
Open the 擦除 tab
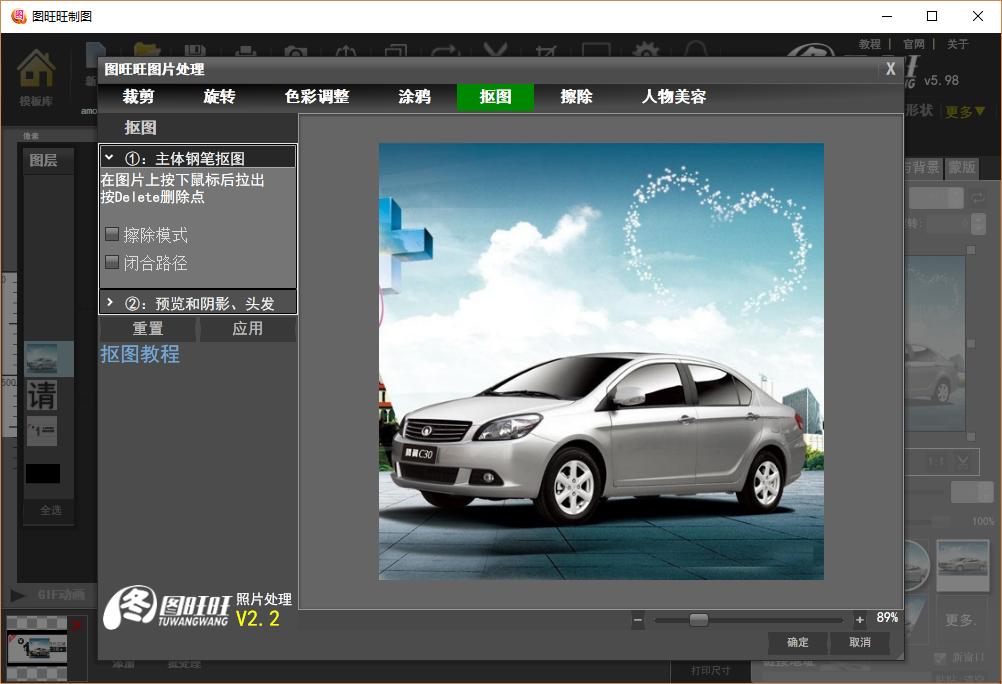[x=576, y=97]
